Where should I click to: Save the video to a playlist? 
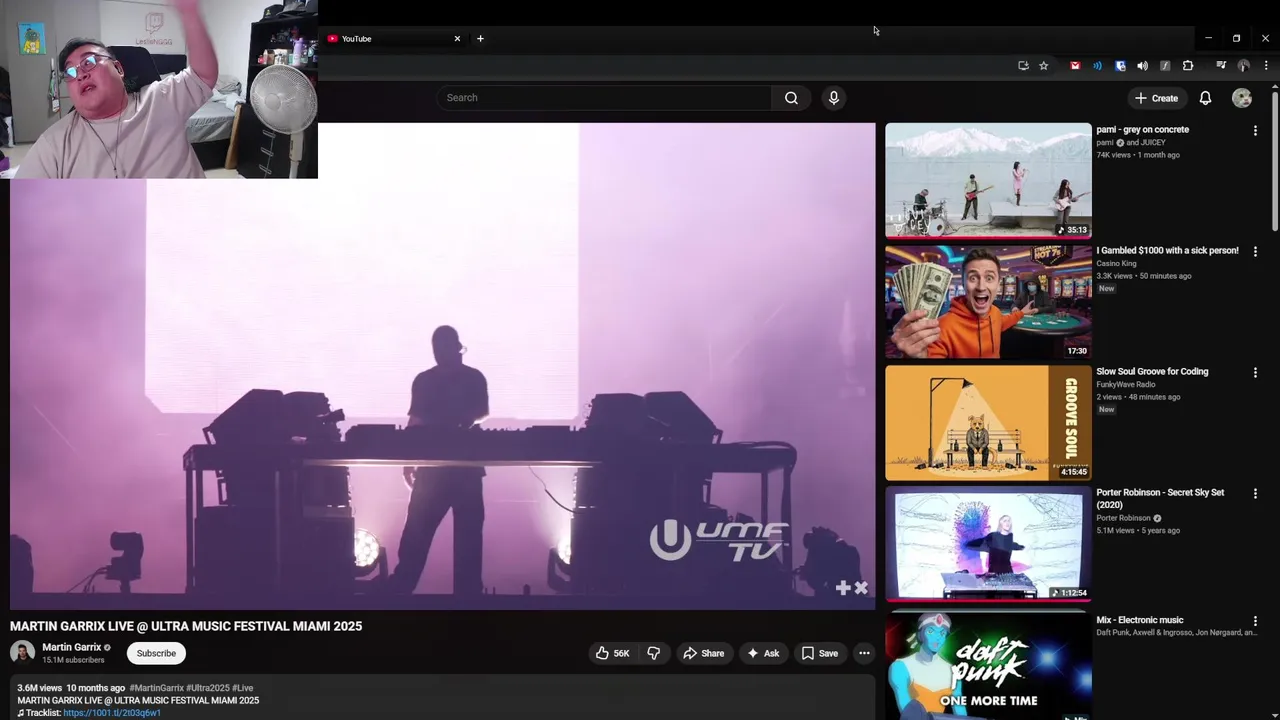(820, 653)
